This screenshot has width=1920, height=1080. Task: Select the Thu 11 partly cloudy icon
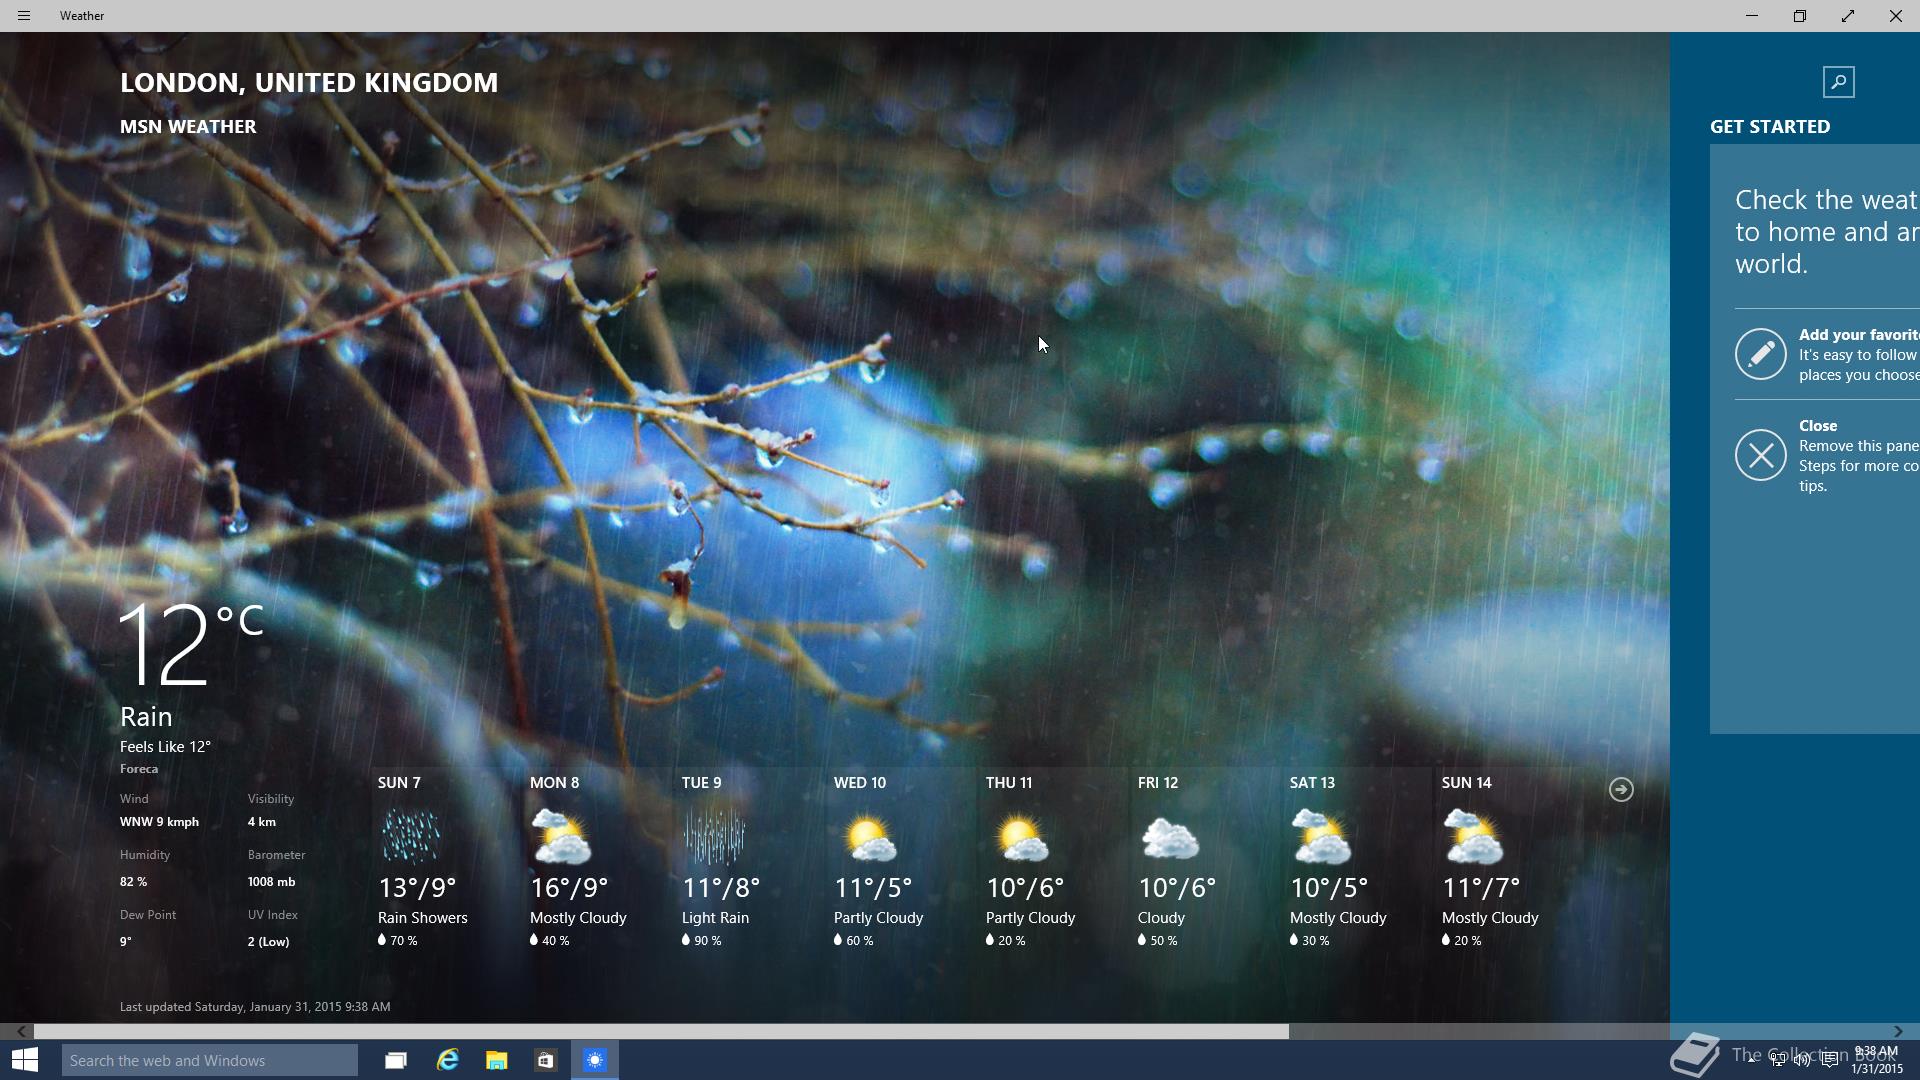1020,838
